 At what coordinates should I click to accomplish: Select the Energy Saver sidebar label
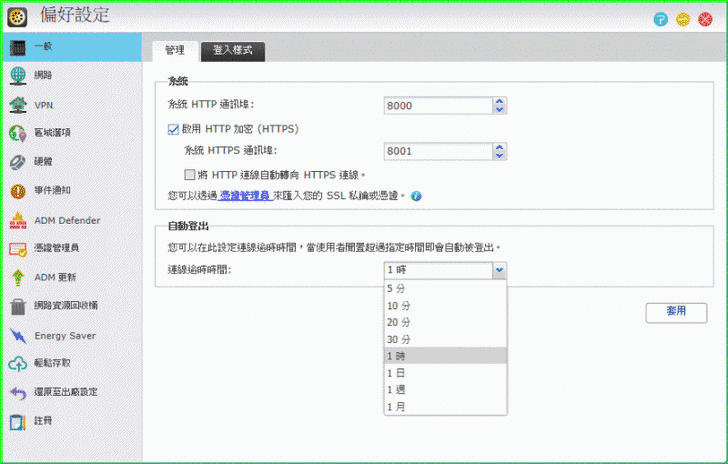click(x=65, y=336)
